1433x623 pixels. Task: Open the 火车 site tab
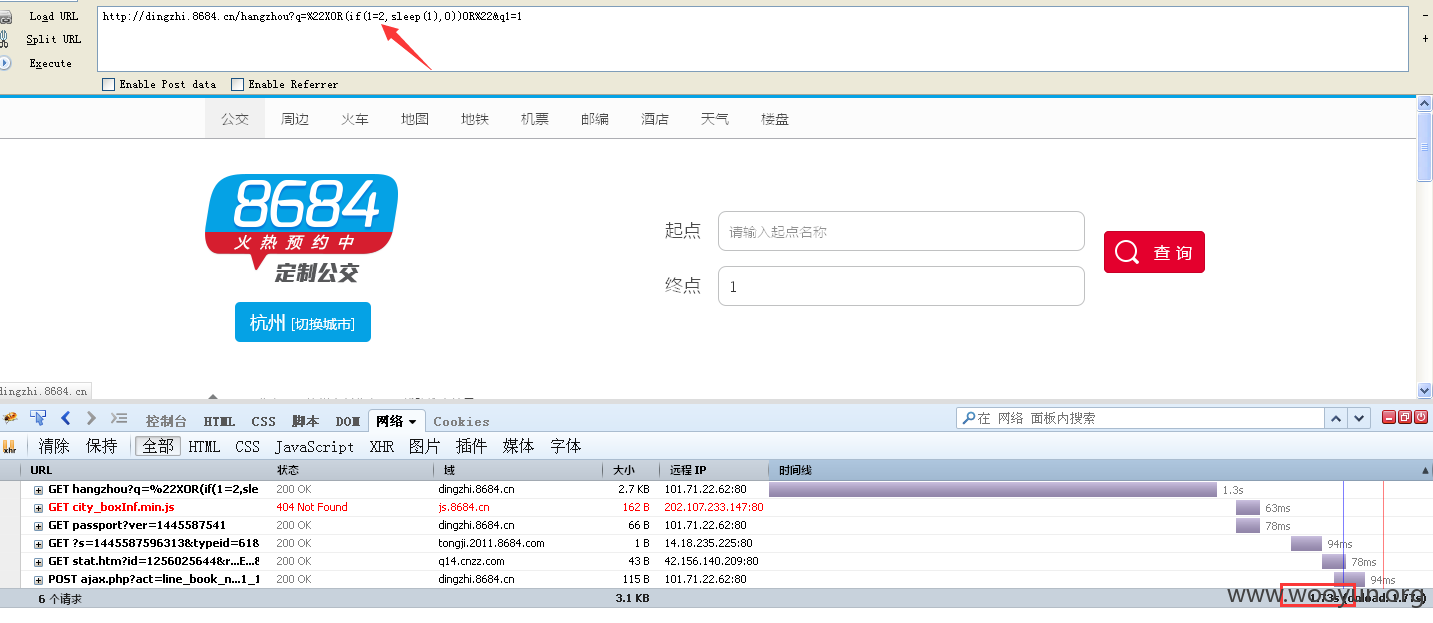pyautogui.click(x=355, y=119)
